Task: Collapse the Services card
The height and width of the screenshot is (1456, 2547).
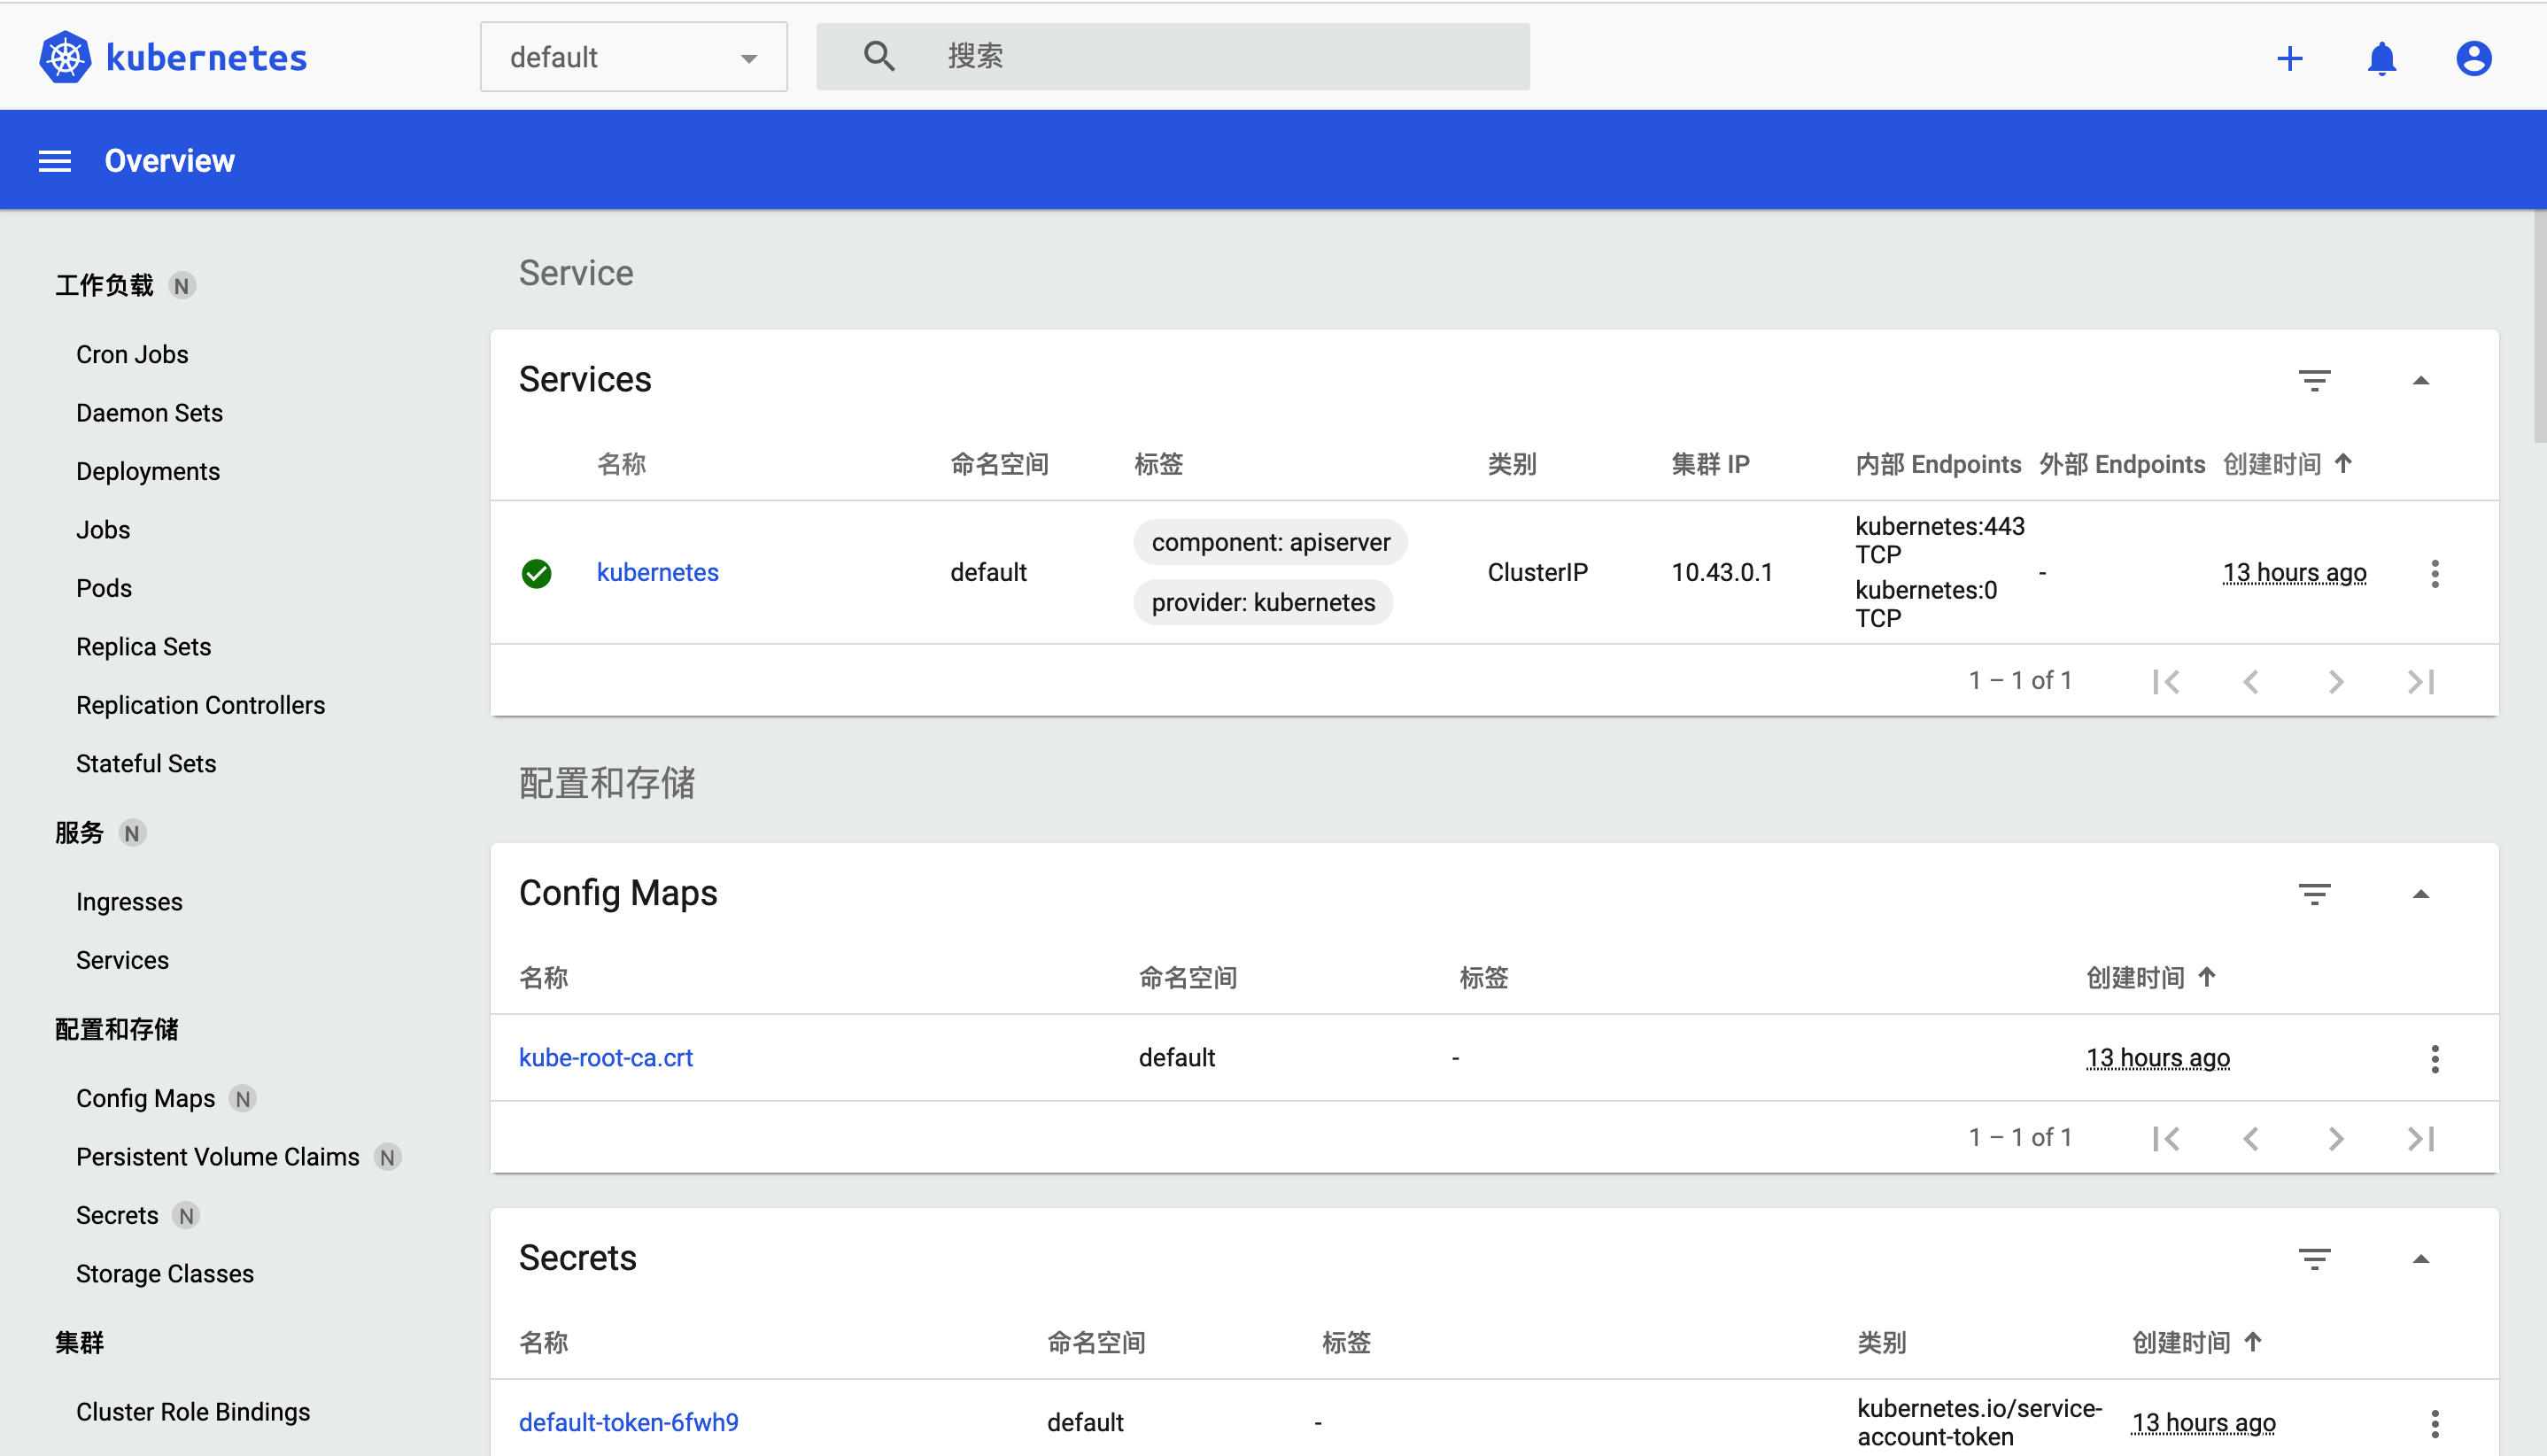Action: click(2420, 380)
